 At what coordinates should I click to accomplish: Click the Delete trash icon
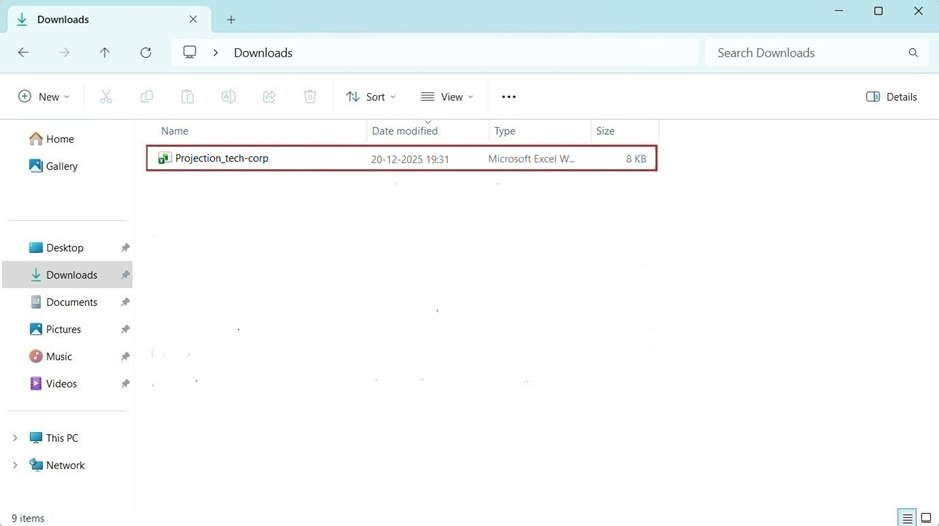(x=310, y=97)
